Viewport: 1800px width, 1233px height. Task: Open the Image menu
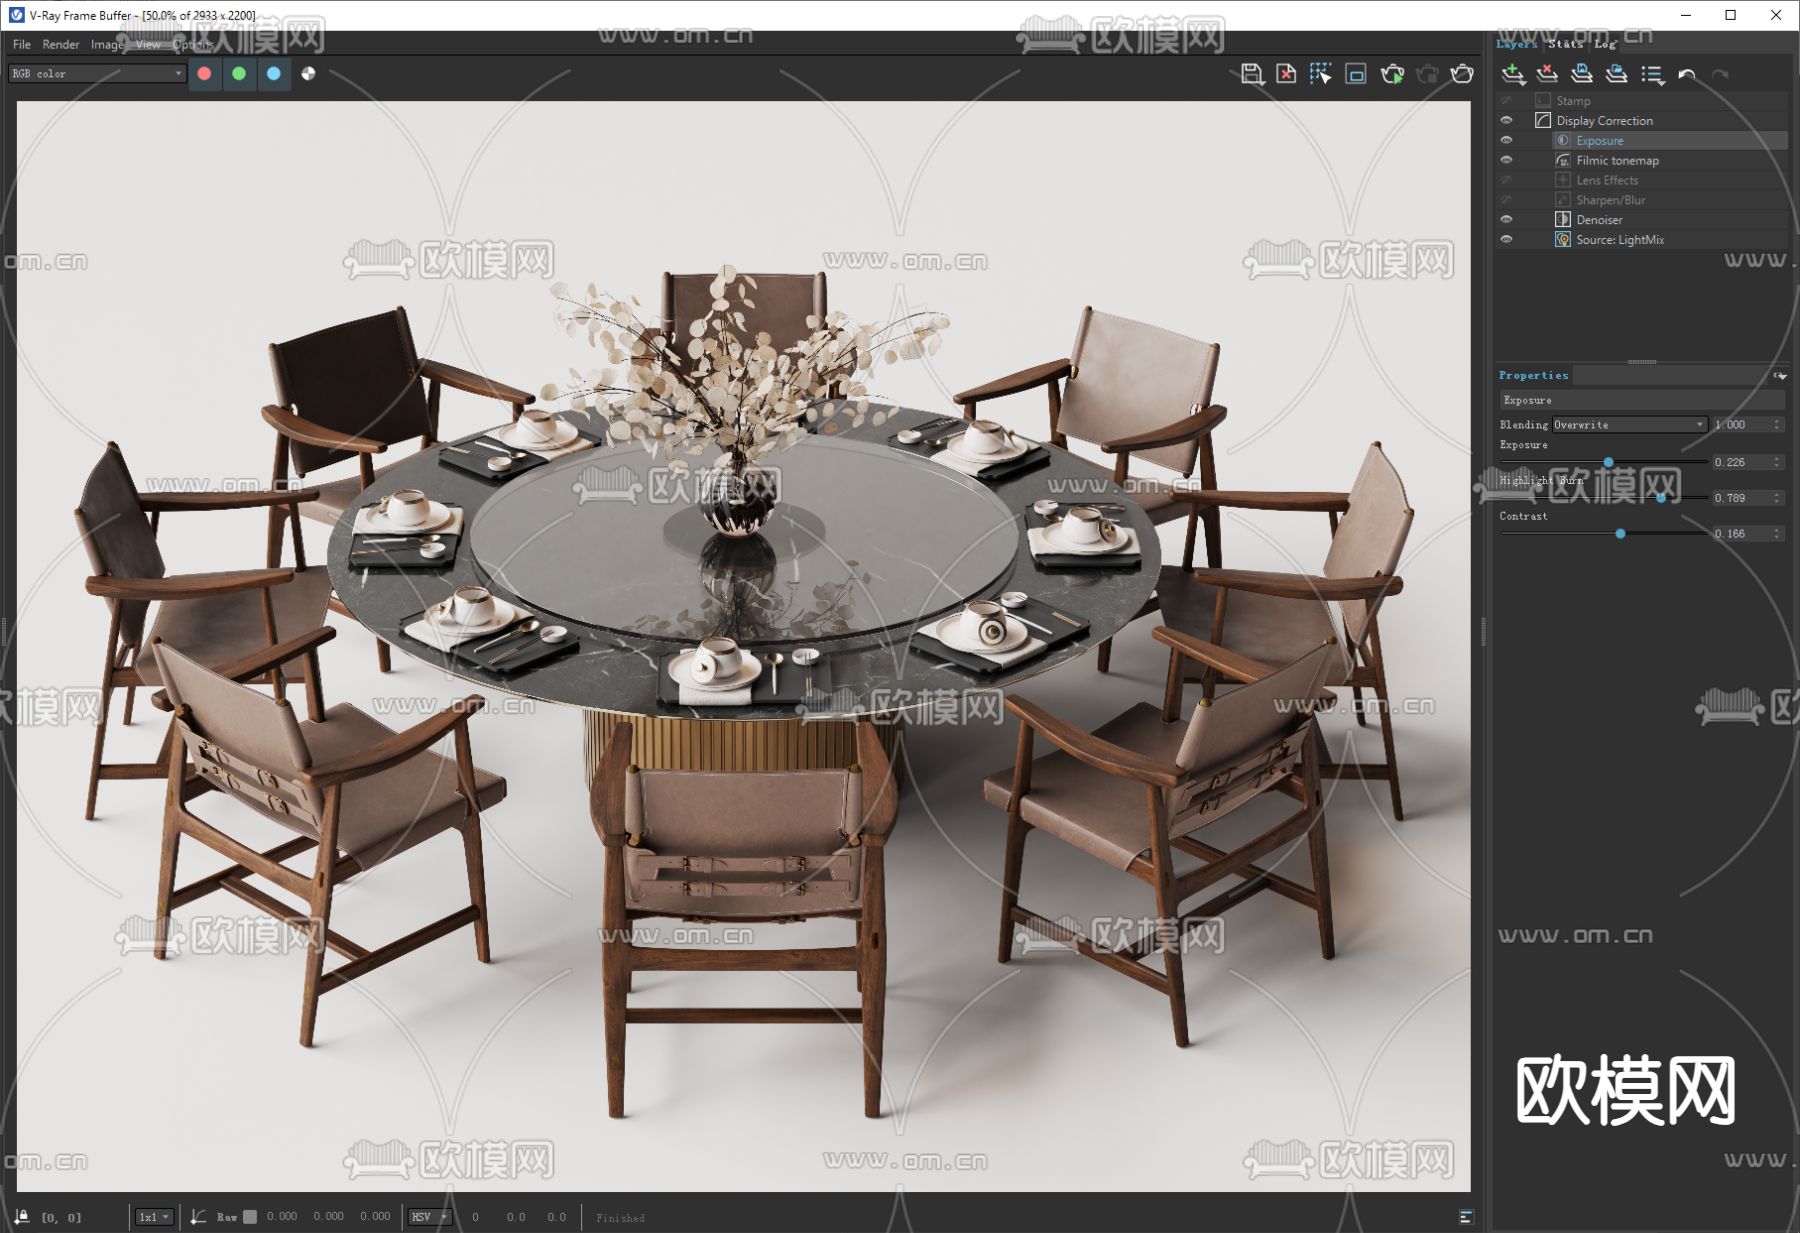coord(107,44)
